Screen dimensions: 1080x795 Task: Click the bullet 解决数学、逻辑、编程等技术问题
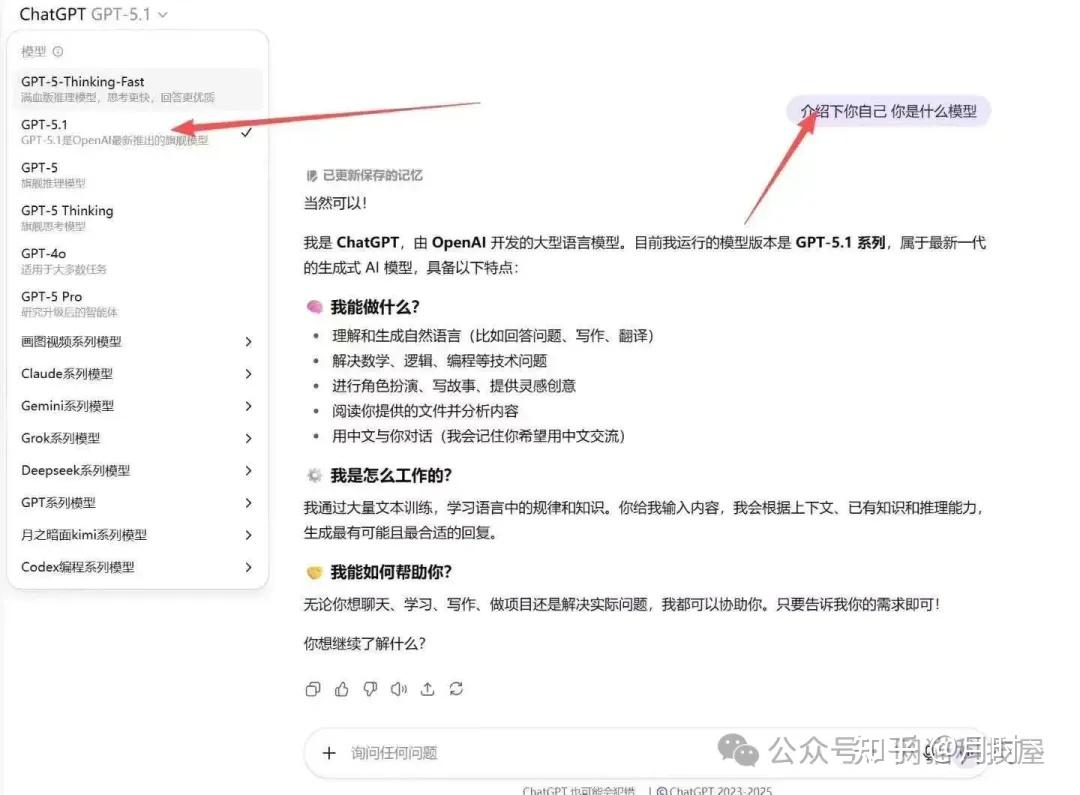[439, 361]
